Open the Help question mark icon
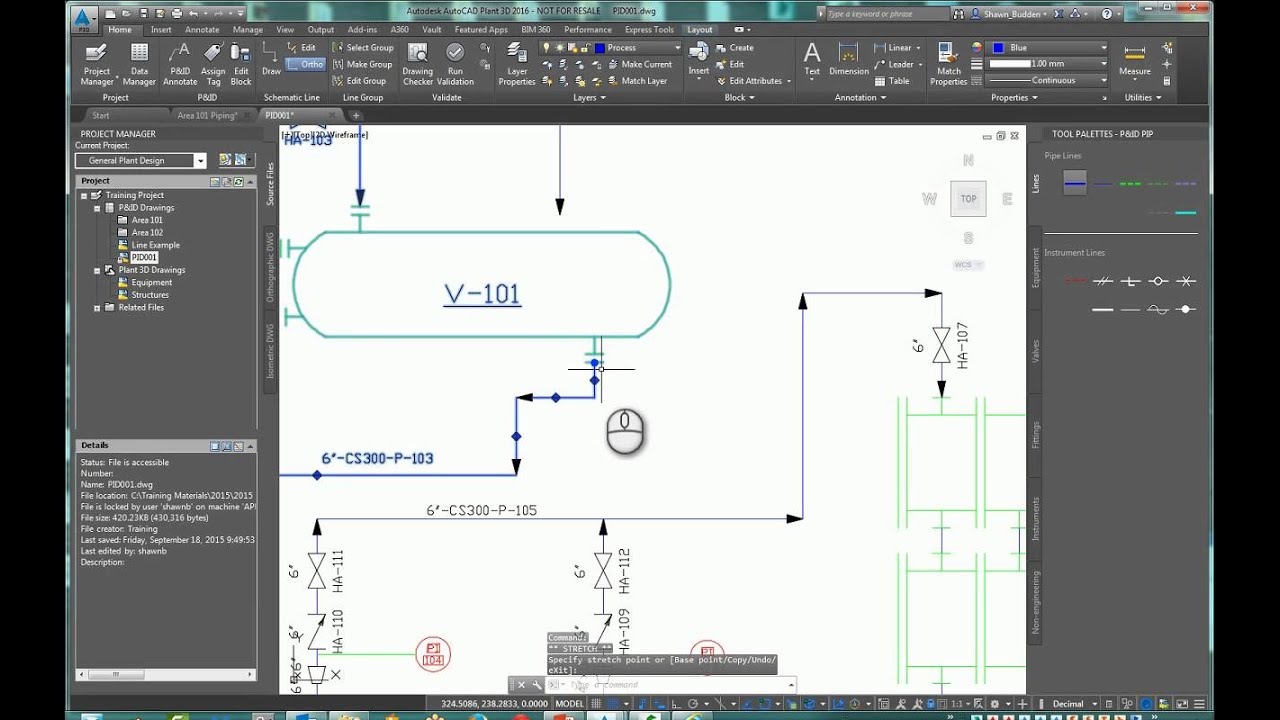The height and width of the screenshot is (720, 1280). tap(1107, 14)
